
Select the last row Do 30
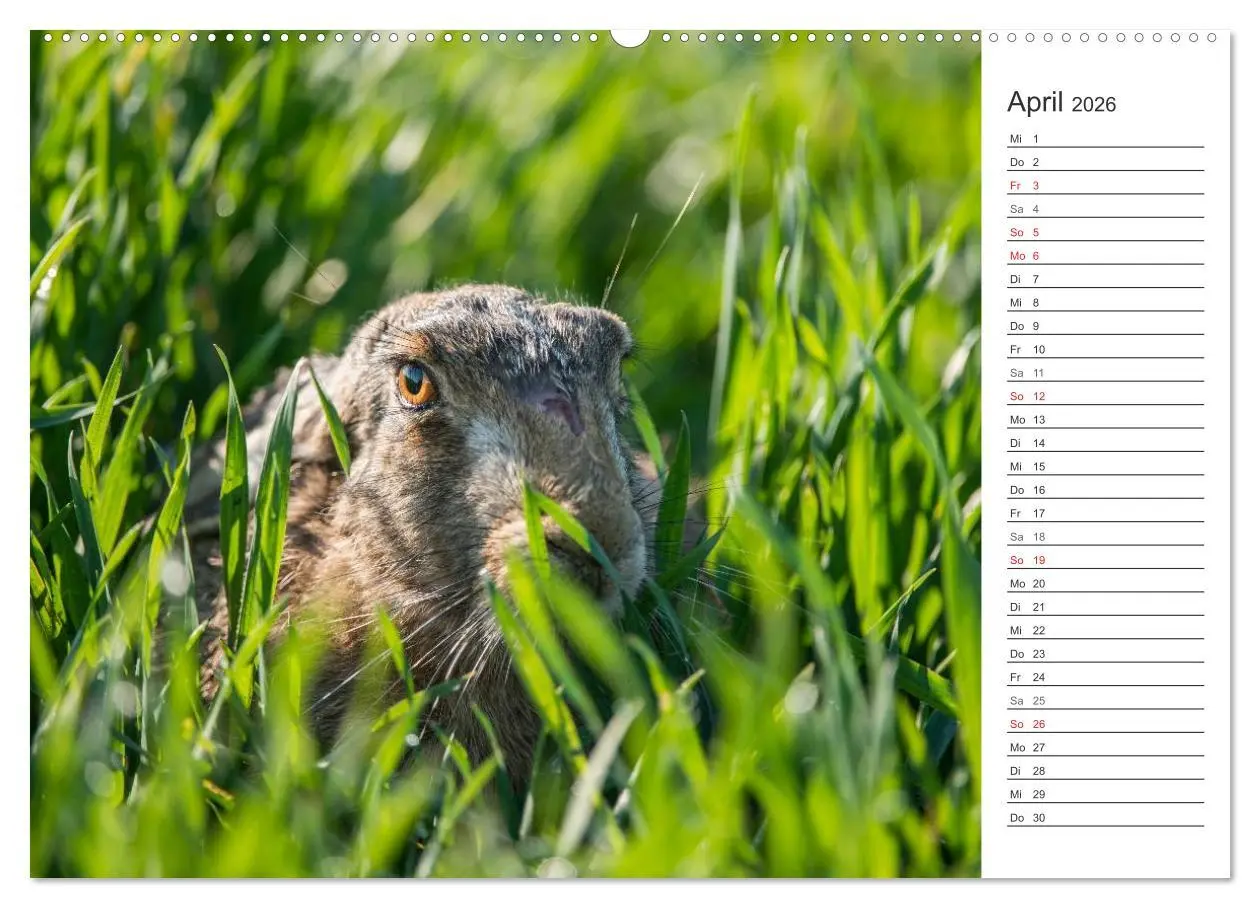tap(1104, 818)
